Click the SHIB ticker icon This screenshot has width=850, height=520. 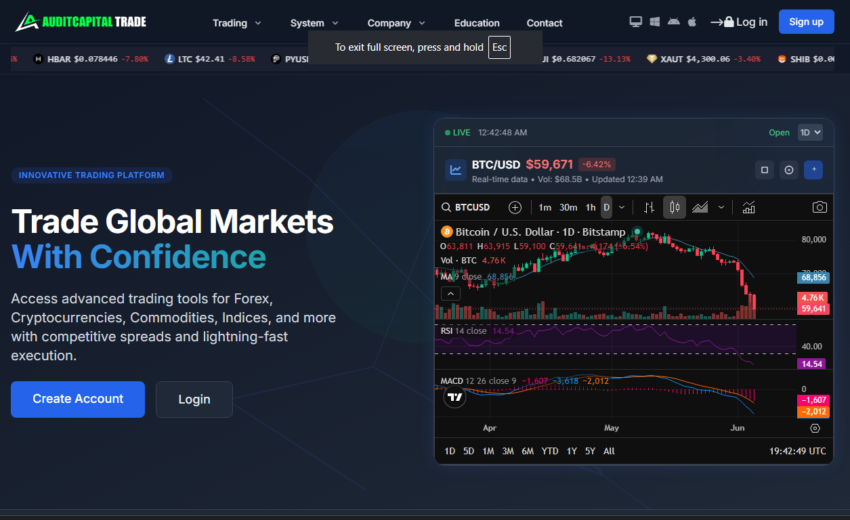pos(782,59)
